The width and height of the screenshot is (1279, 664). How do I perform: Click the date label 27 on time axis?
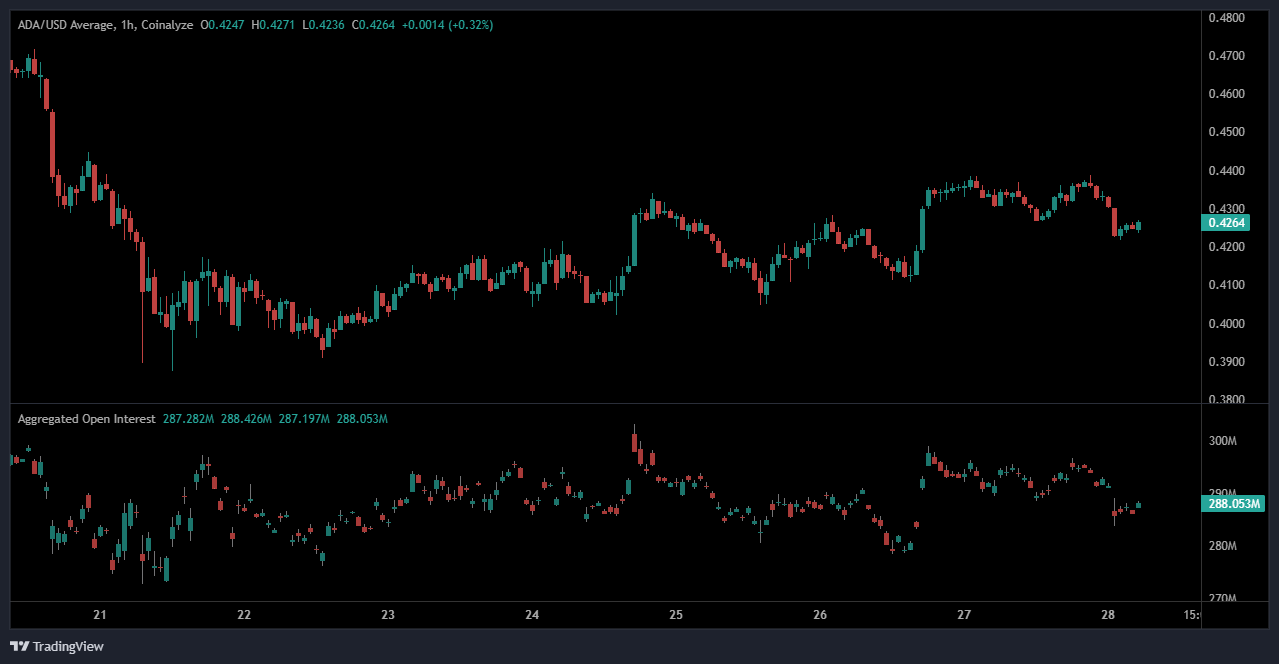pos(964,615)
